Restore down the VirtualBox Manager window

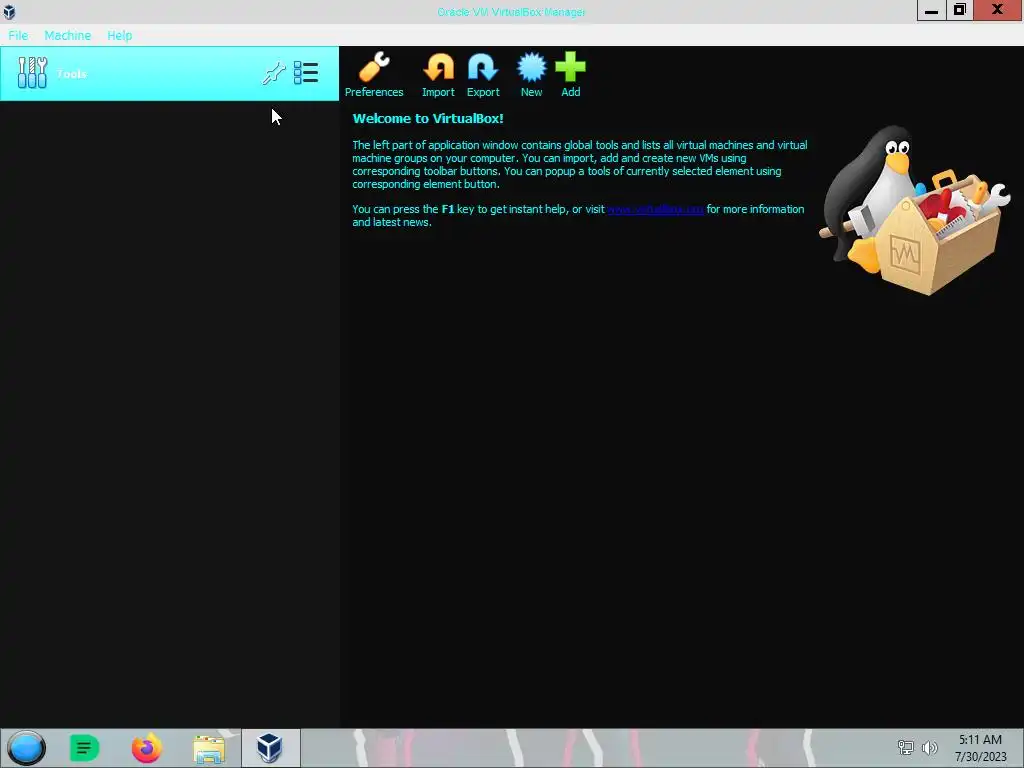[x=959, y=10]
